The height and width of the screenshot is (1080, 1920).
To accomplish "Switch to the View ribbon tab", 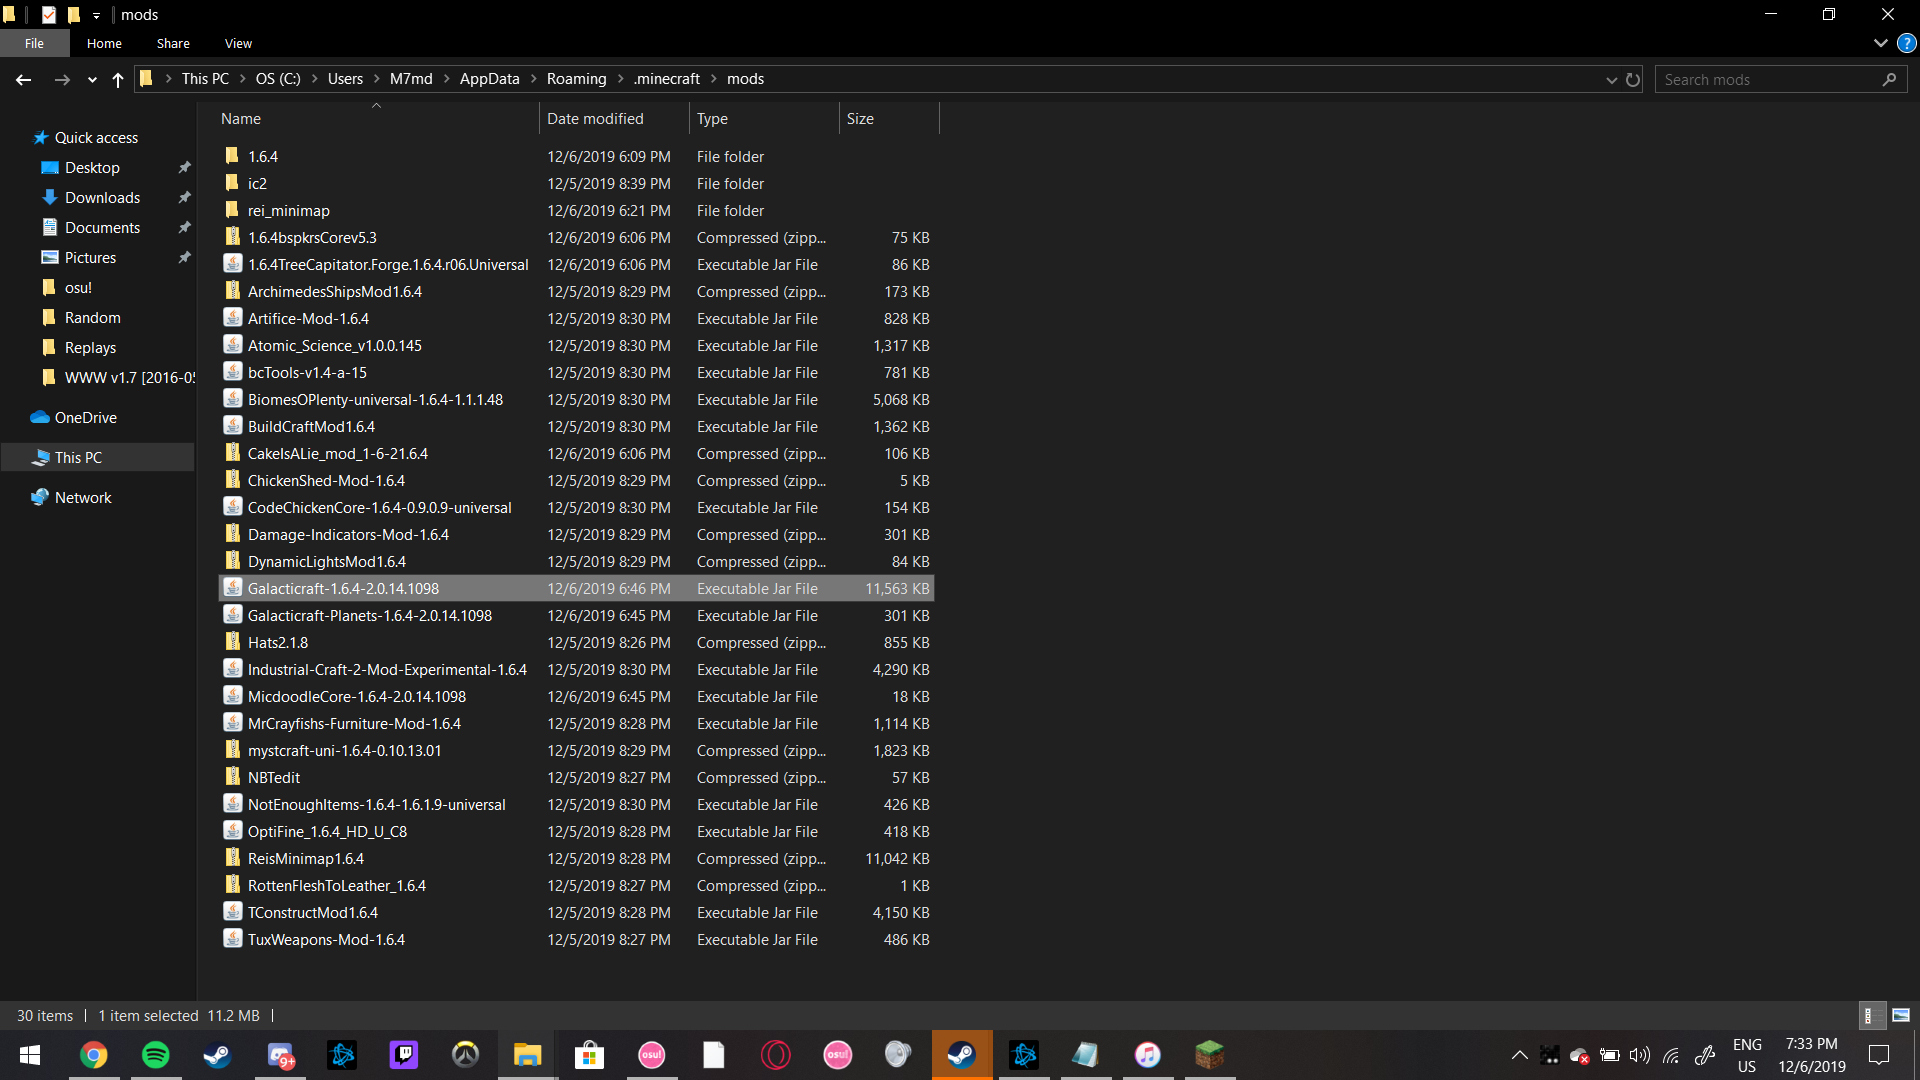I will pyautogui.click(x=237, y=43).
